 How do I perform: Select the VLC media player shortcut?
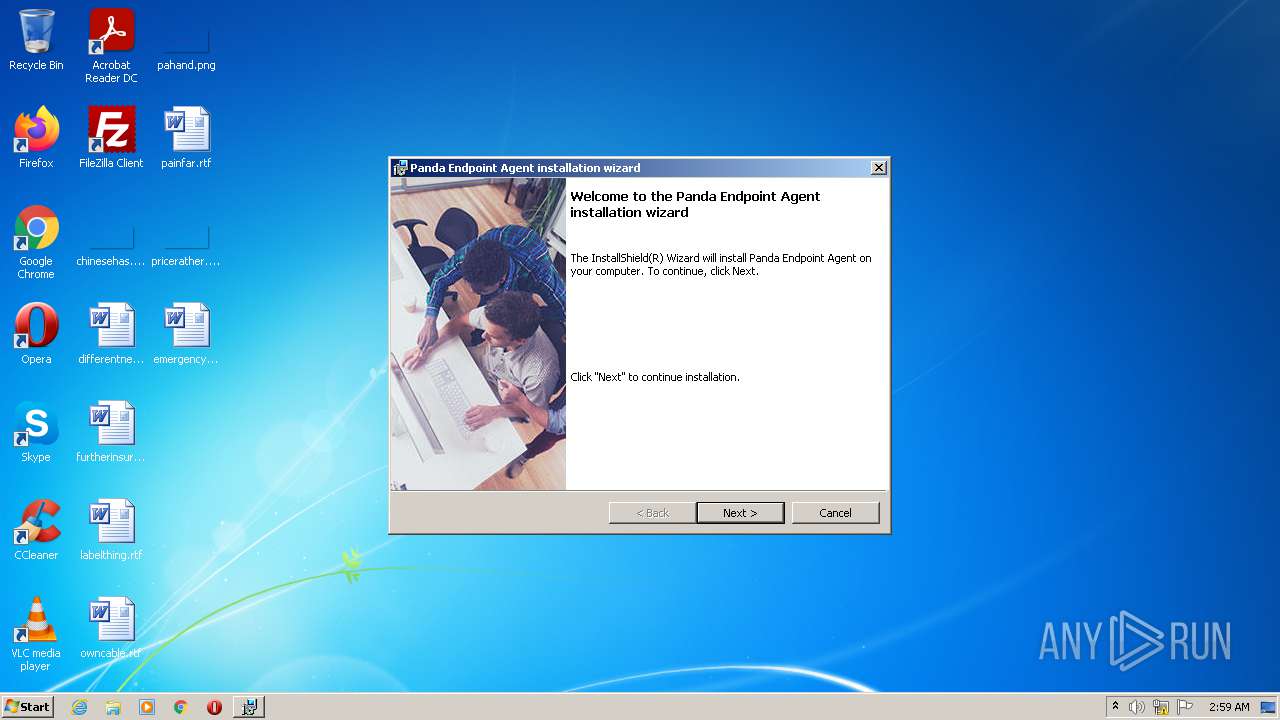36,634
